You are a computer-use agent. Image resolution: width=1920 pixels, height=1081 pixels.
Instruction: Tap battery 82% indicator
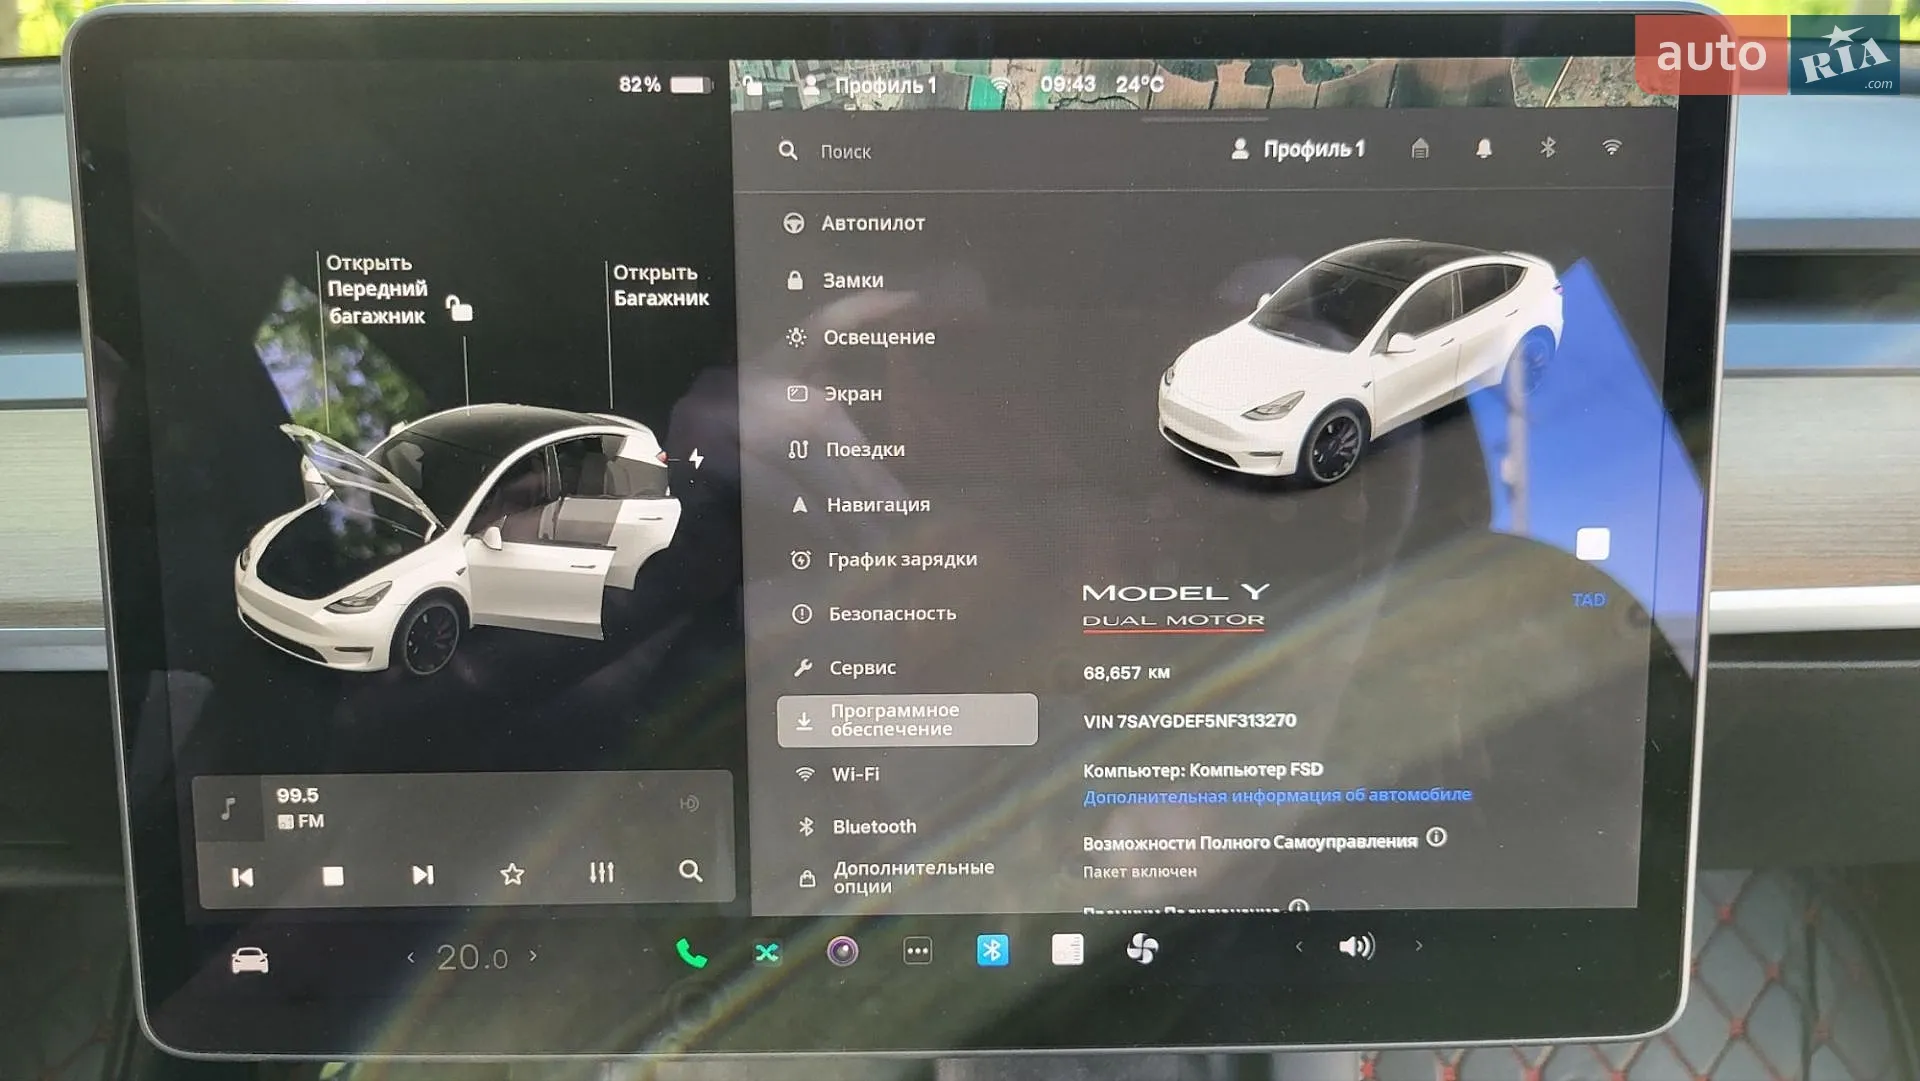tap(665, 84)
